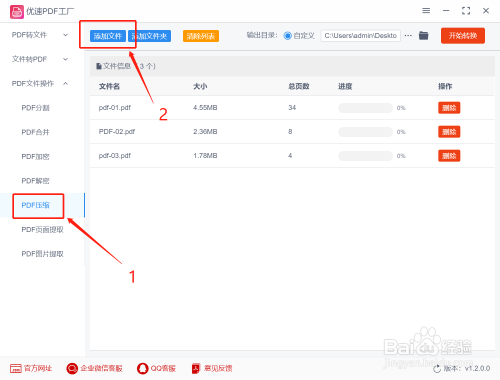Image resolution: width=500 pixels, height=380 pixels.
Task: Click the PDF文件操作 sidebar label
Action: [x=33, y=84]
